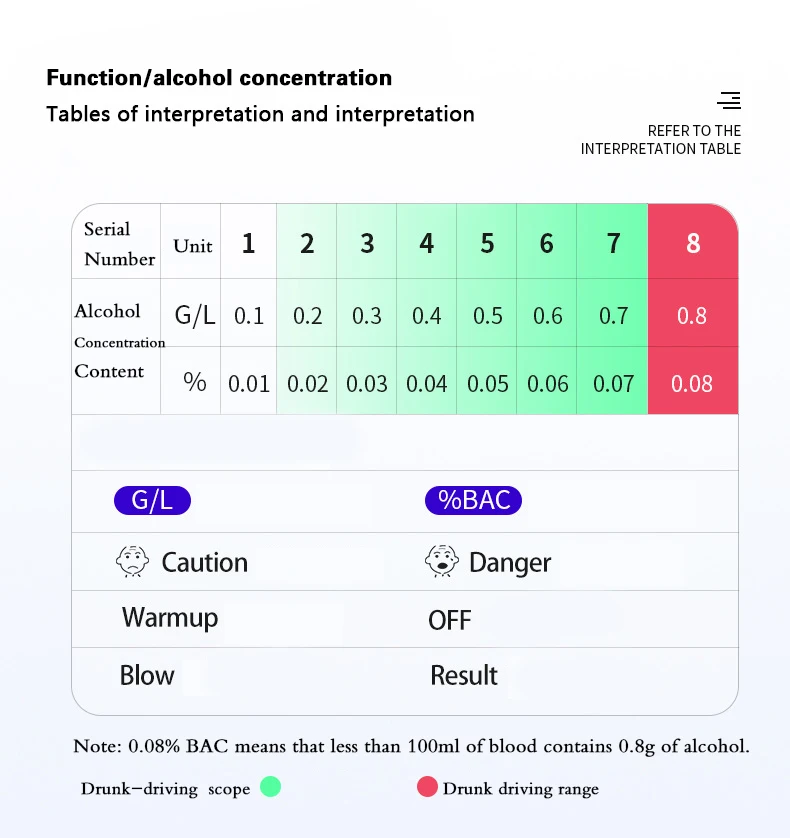This screenshot has width=790, height=838.
Task: Click the red drunk driving range dot
Action: tap(427, 787)
